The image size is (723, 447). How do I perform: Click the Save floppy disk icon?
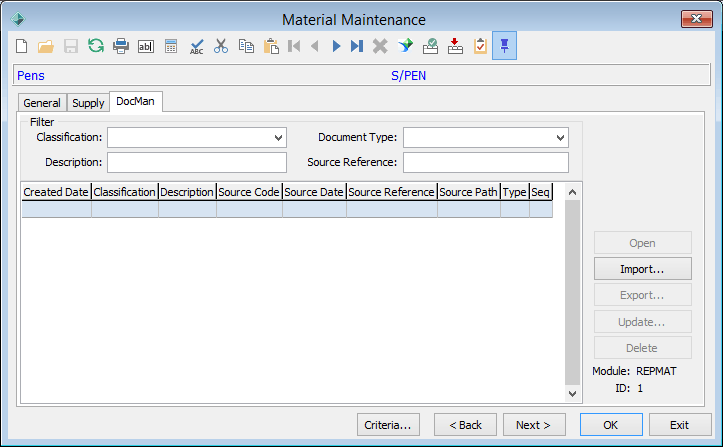tap(71, 46)
